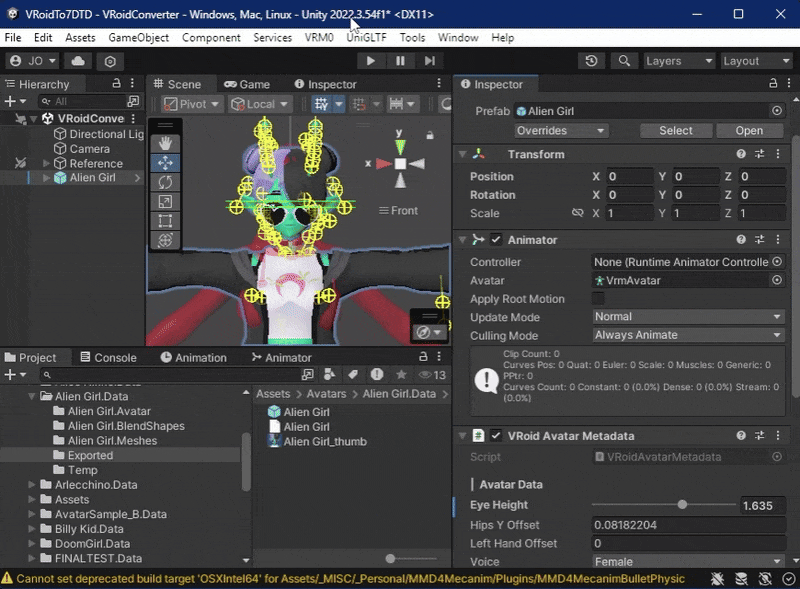The height and width of the screenshot is (589, 800).
Task: Select the Hand view tool
Action: [x=165, y=143]
